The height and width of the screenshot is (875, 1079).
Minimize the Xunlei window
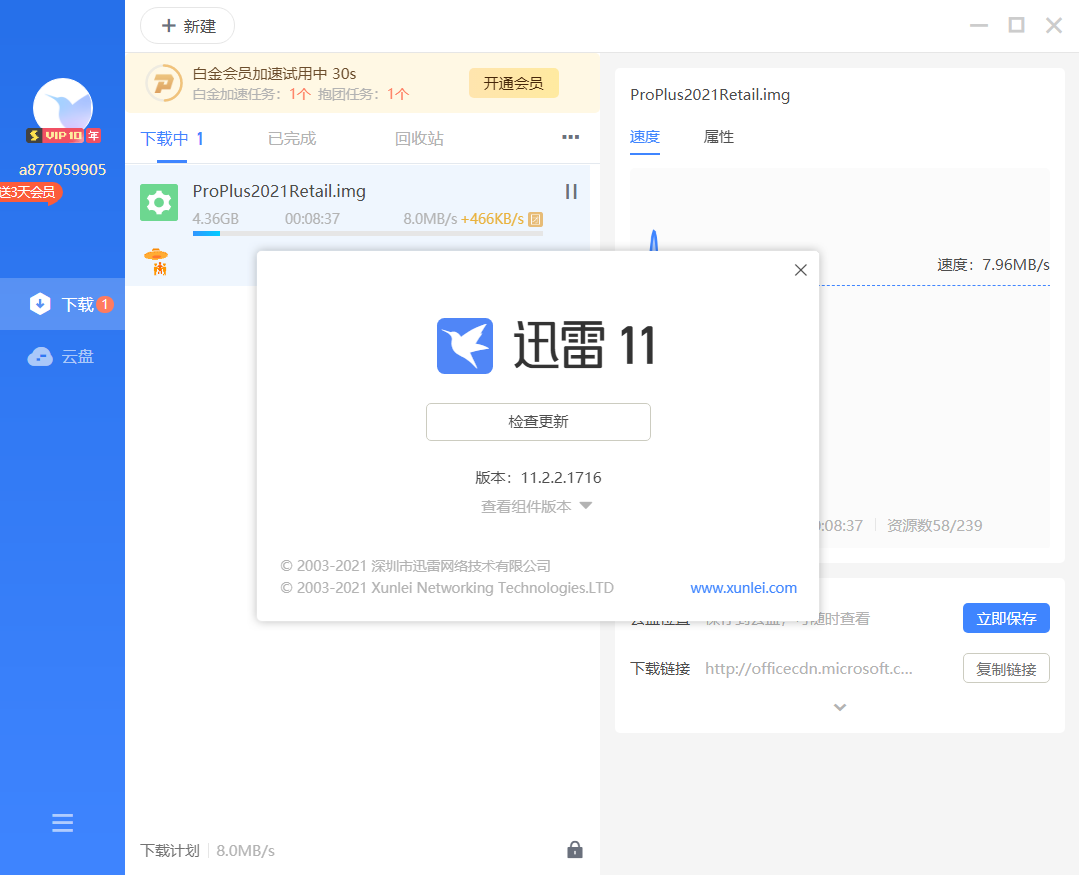pos(979,25)
